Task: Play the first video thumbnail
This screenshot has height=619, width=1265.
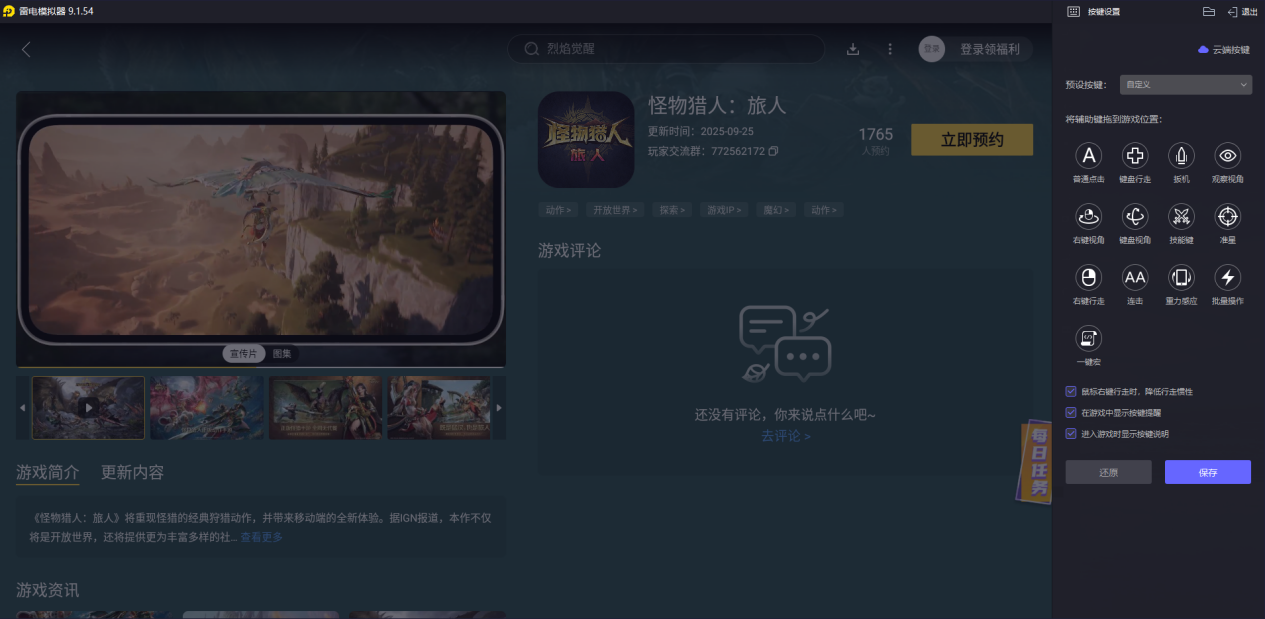Action: (88, 407)
